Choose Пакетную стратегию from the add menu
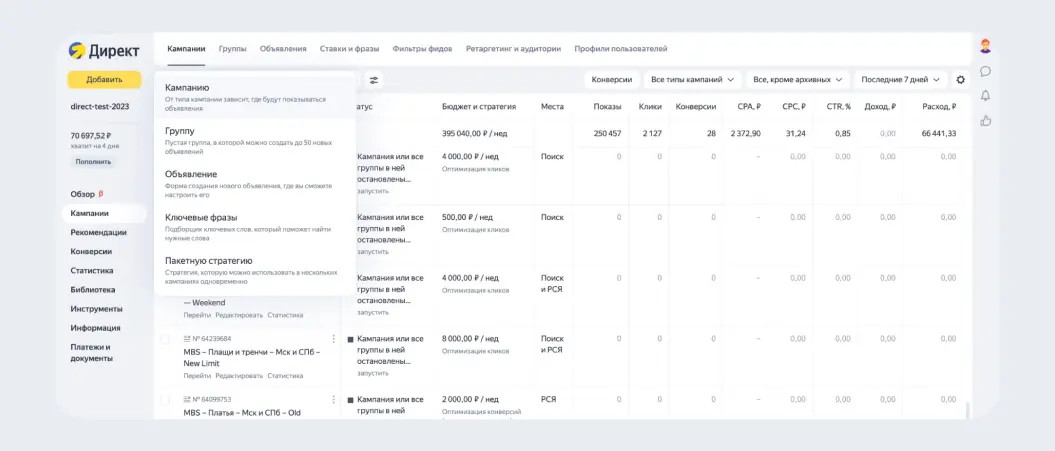Image resolution: width=1055 pixels, height=451 pixels. [255, 271]
